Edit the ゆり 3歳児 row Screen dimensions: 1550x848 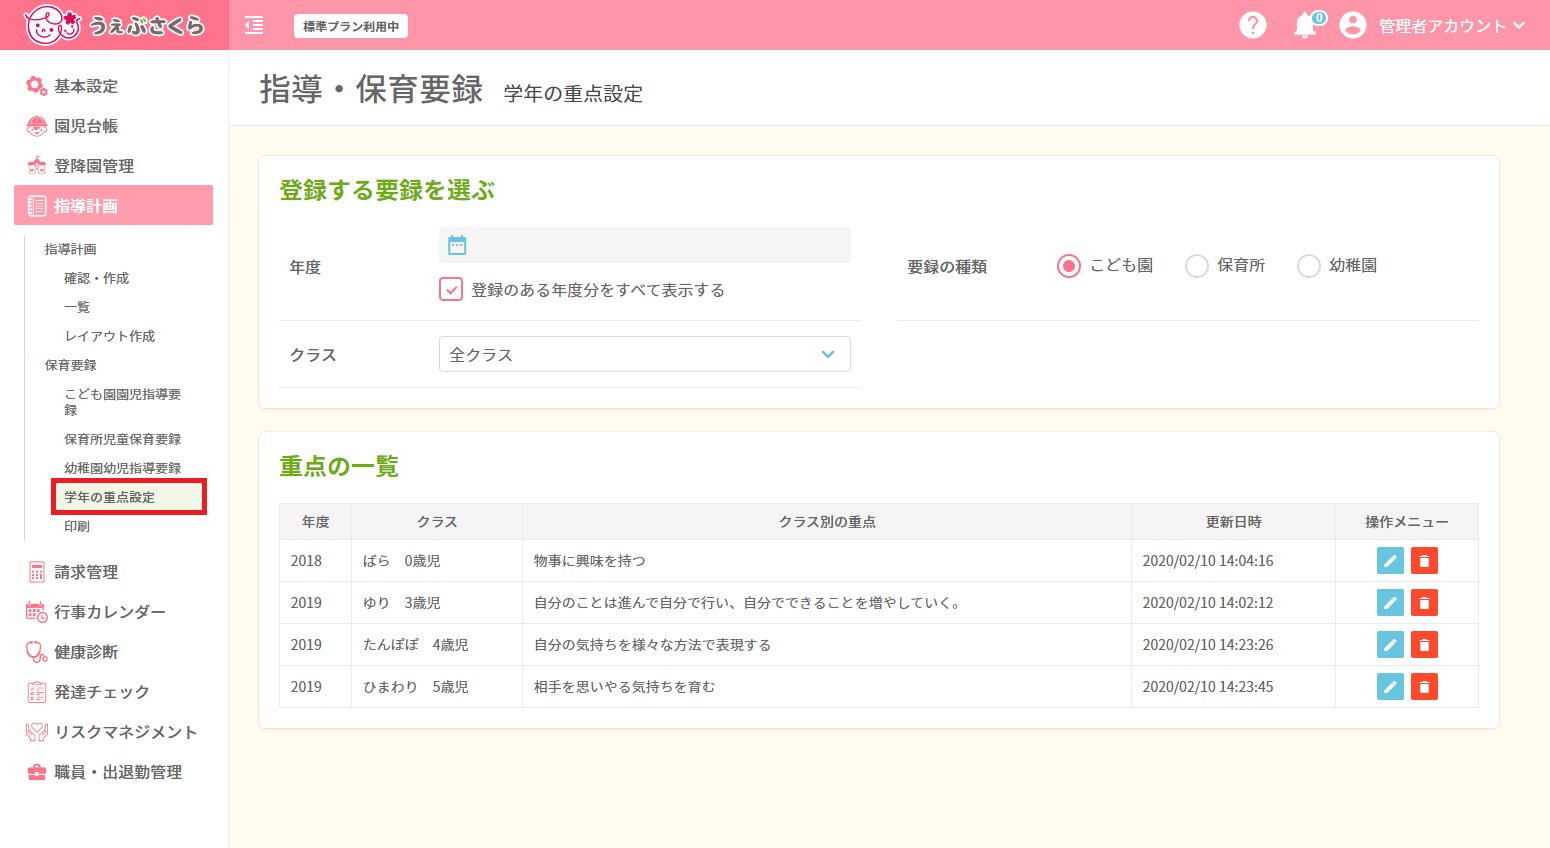[x=1390, y=603]
